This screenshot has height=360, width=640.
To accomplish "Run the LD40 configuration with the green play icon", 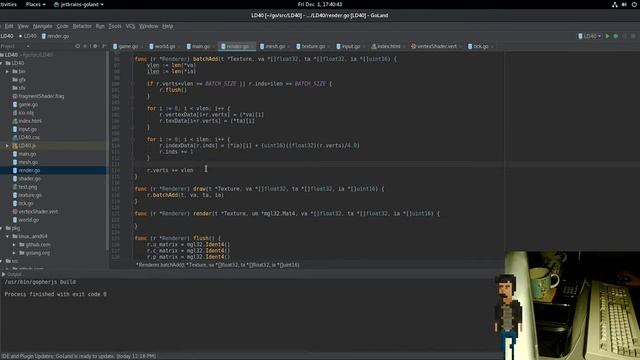I will coord(607,36).
